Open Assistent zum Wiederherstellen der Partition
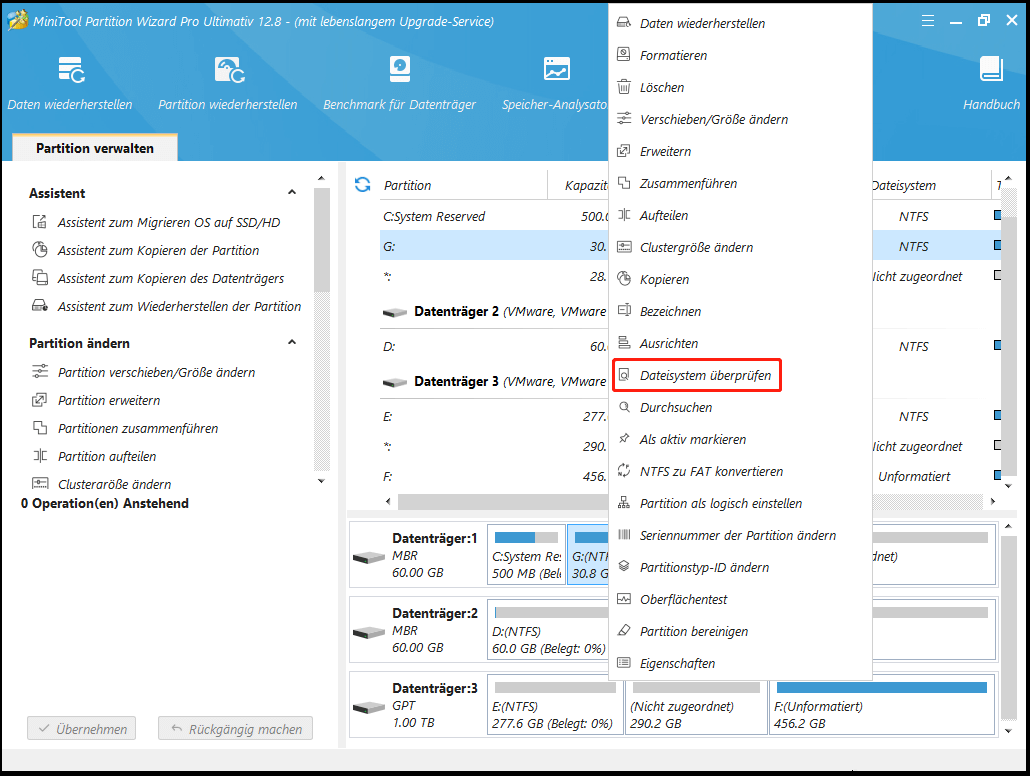 pyautogui.click(x=179, y=306)
